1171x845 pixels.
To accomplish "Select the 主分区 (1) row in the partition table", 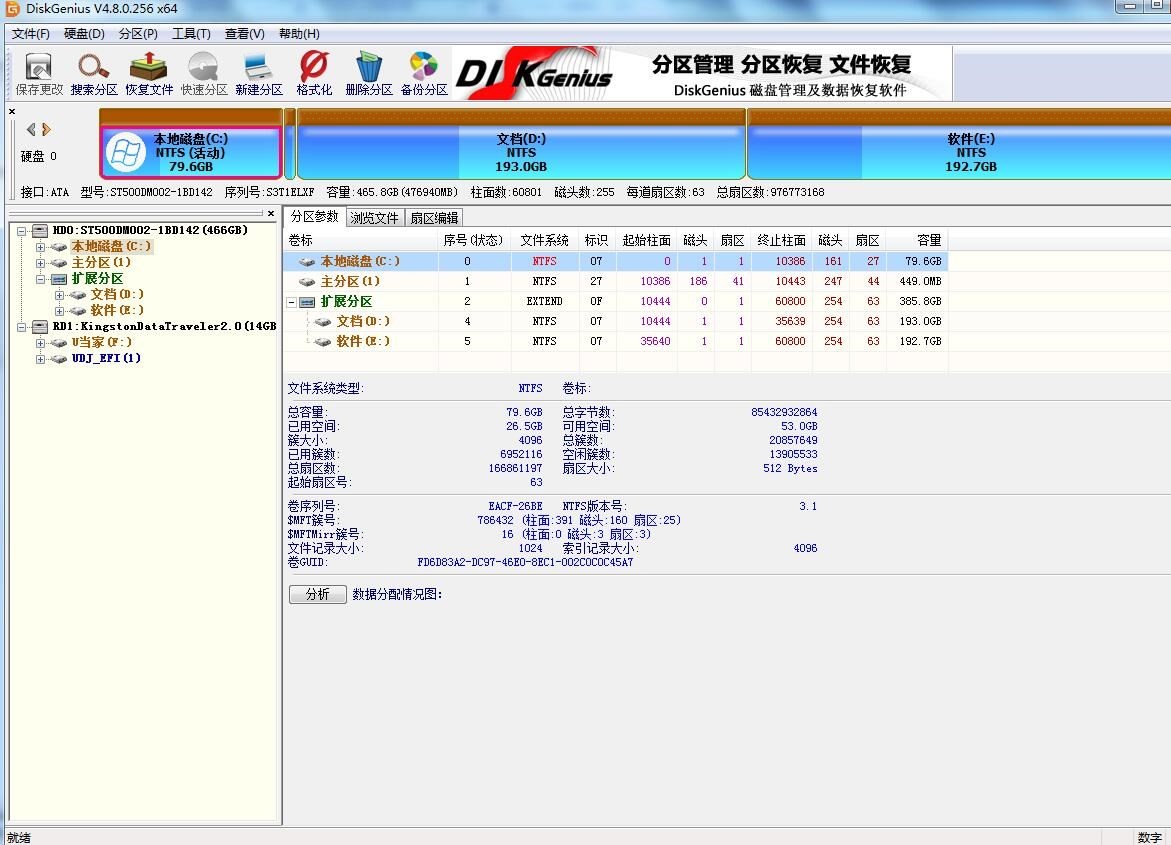I will click(615, 282).
